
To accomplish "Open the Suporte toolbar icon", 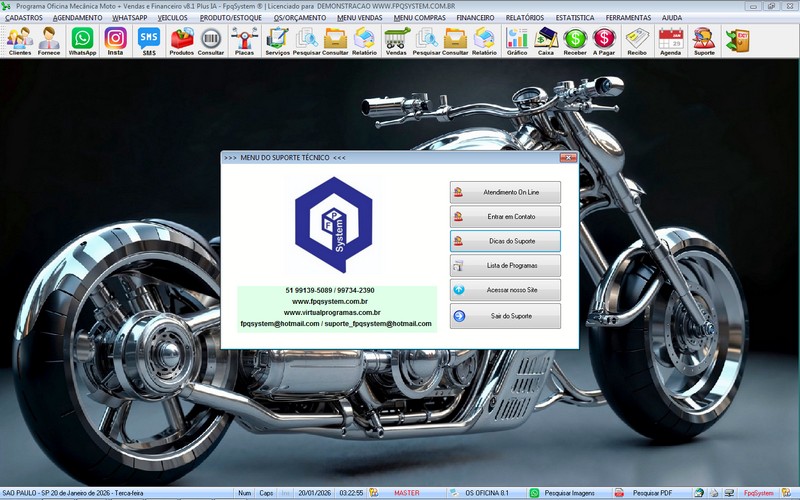I will click(704, 41).
